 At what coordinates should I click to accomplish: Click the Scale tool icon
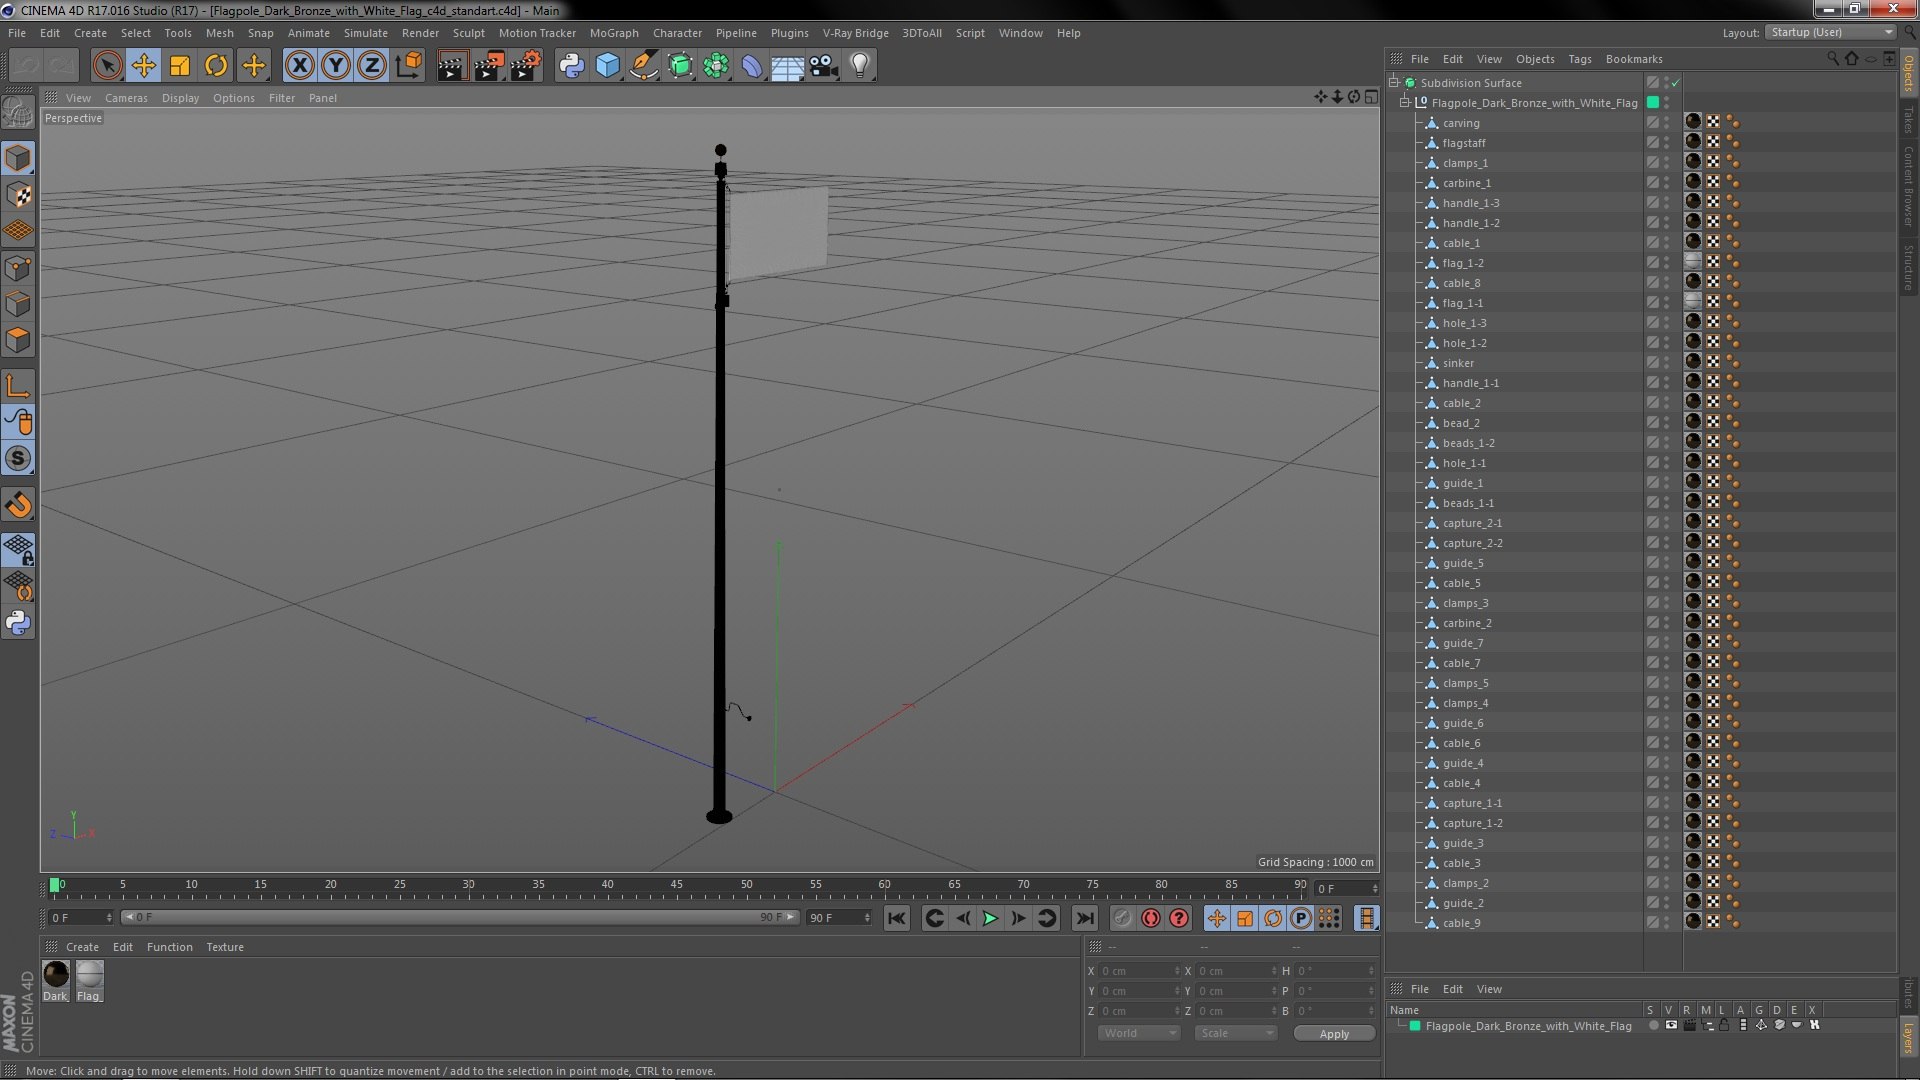pyautogui.click(x=180, y=66)
